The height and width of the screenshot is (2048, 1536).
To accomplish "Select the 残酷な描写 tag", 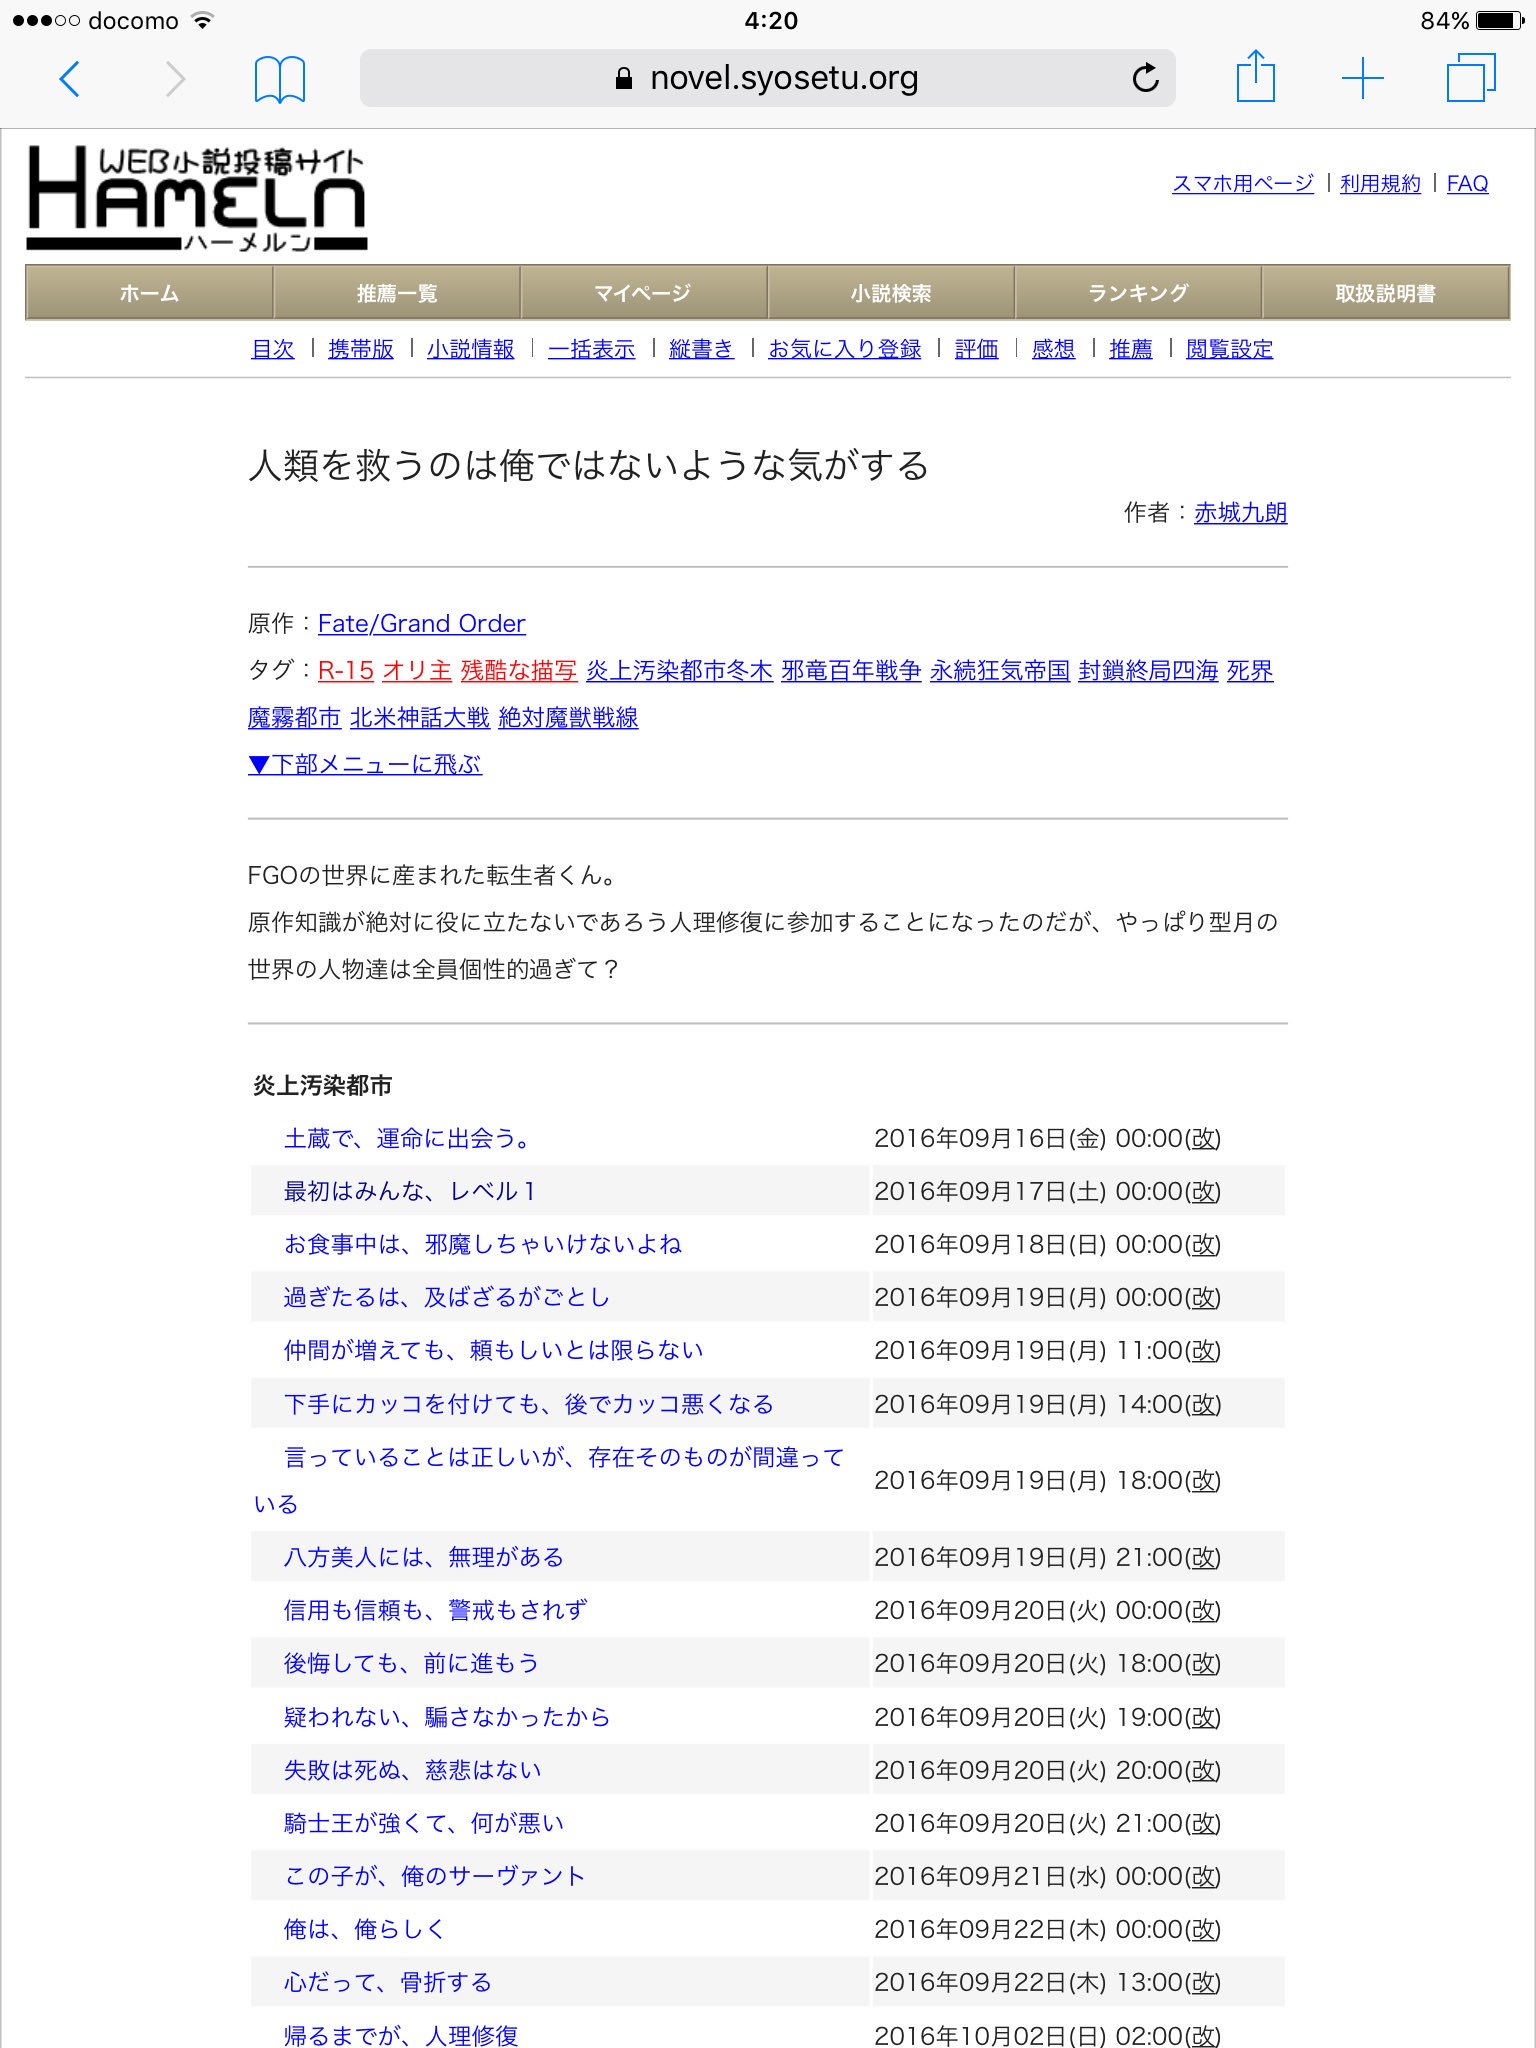I will click(x=519, y=671).
